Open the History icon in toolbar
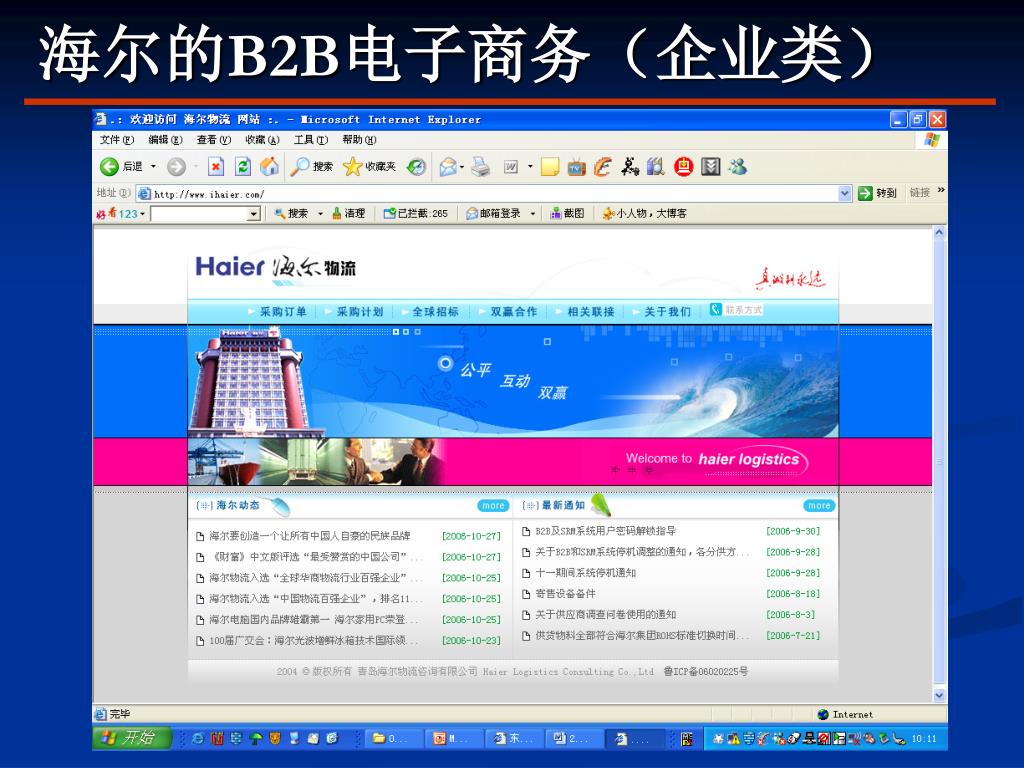Image resolution: width=1024 pixels, height=768 pixels. [416, 167]
